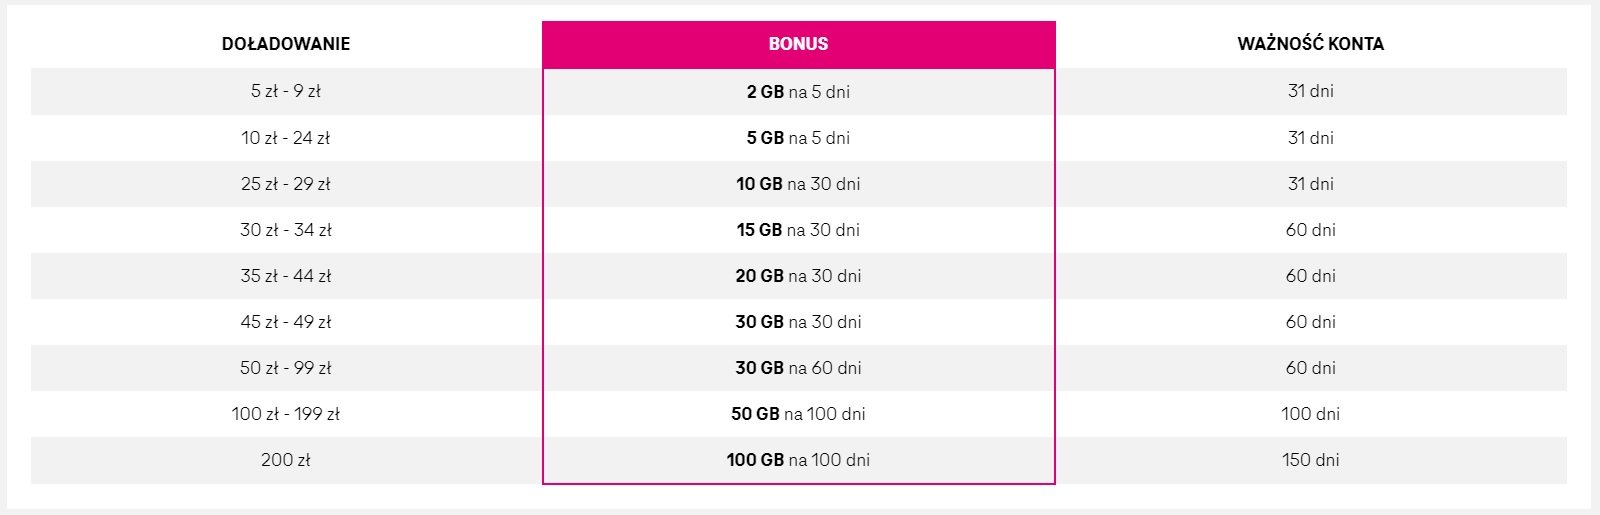Click the WAŻNOŚĆ KONTA header

tap(1310, 44)
